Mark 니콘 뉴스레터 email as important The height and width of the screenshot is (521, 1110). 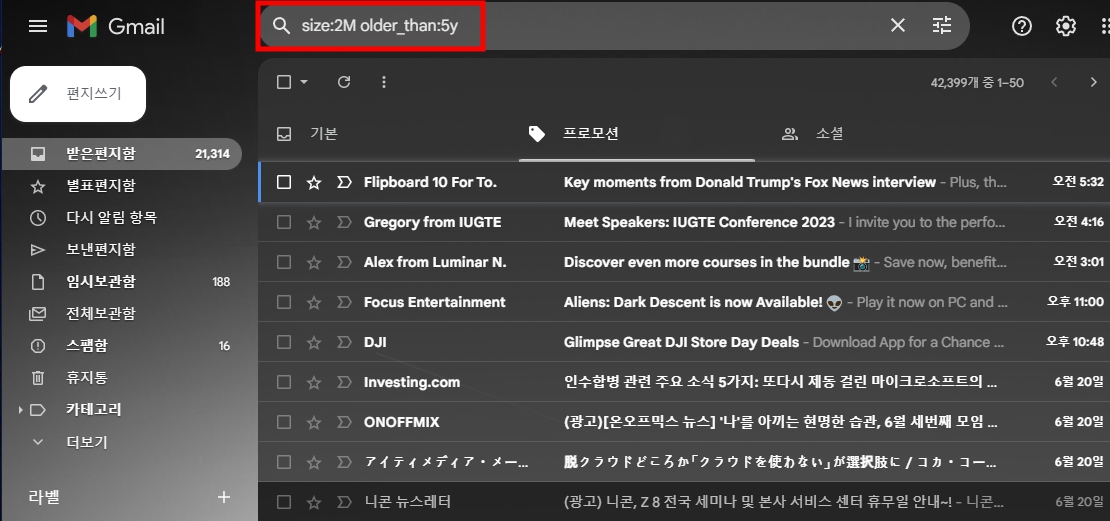pos(344,502)
